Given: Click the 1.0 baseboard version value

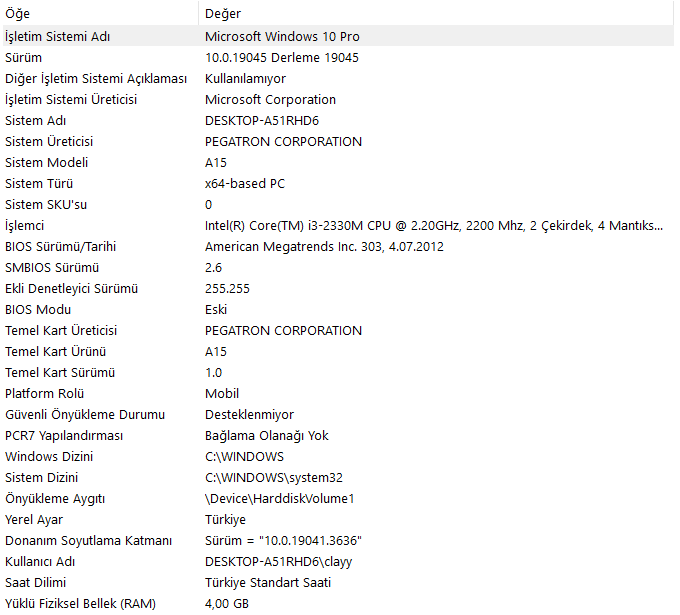Looking at the screenshot, I should [213, 373].
